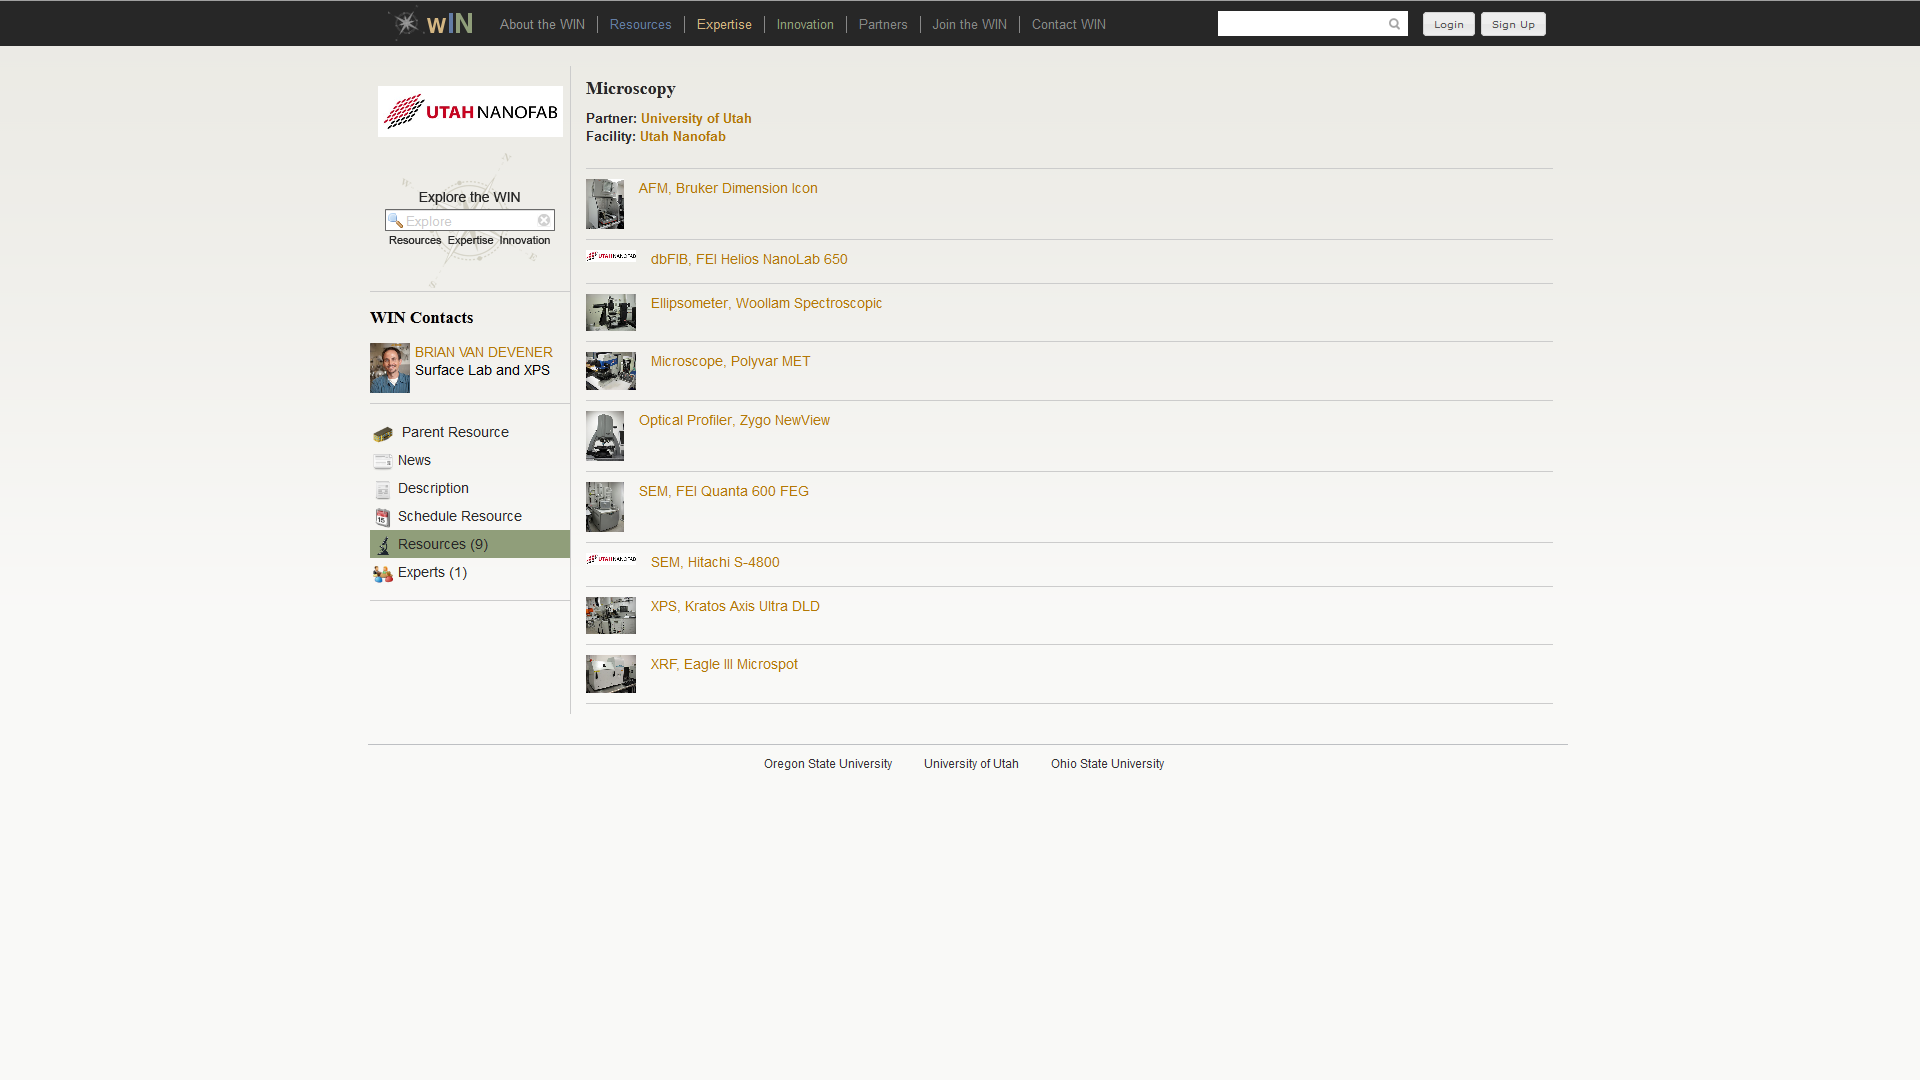
Task: Open Utah Nanofab facility link
Action: [x=683, y=136]
